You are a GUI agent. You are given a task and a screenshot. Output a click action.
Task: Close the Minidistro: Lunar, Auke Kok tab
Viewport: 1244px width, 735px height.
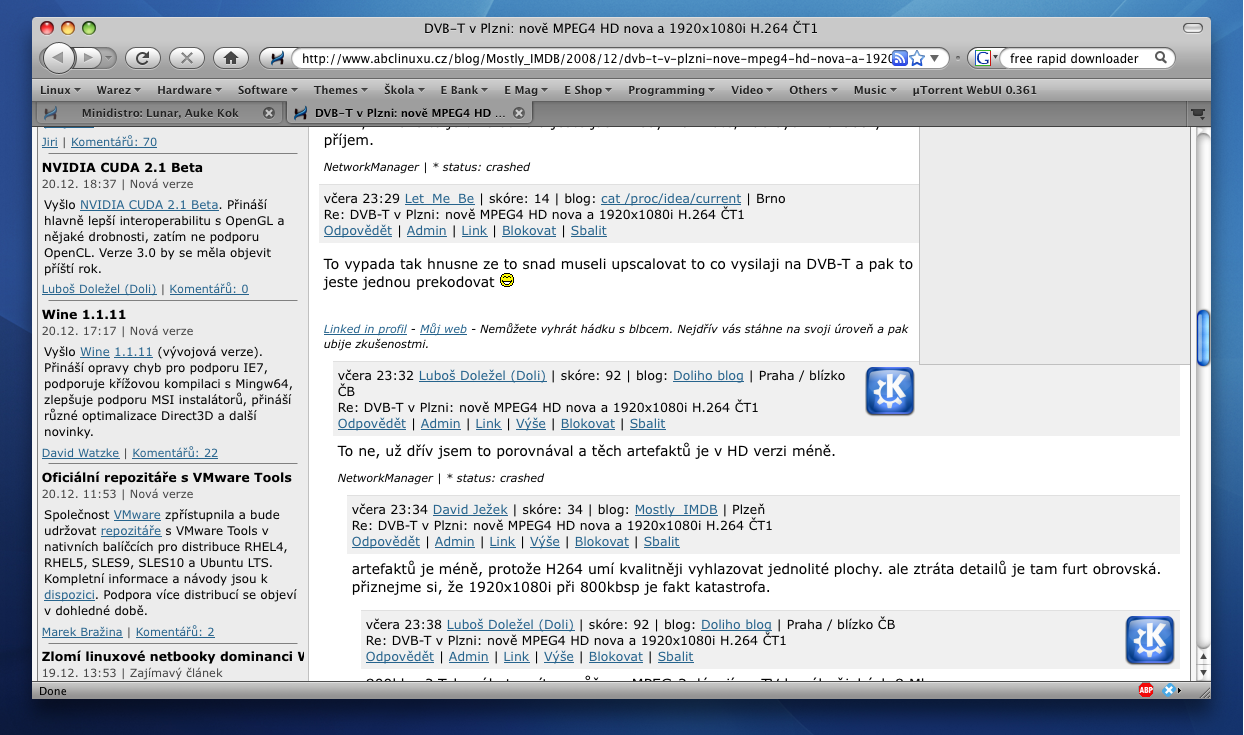coord(268,113)
